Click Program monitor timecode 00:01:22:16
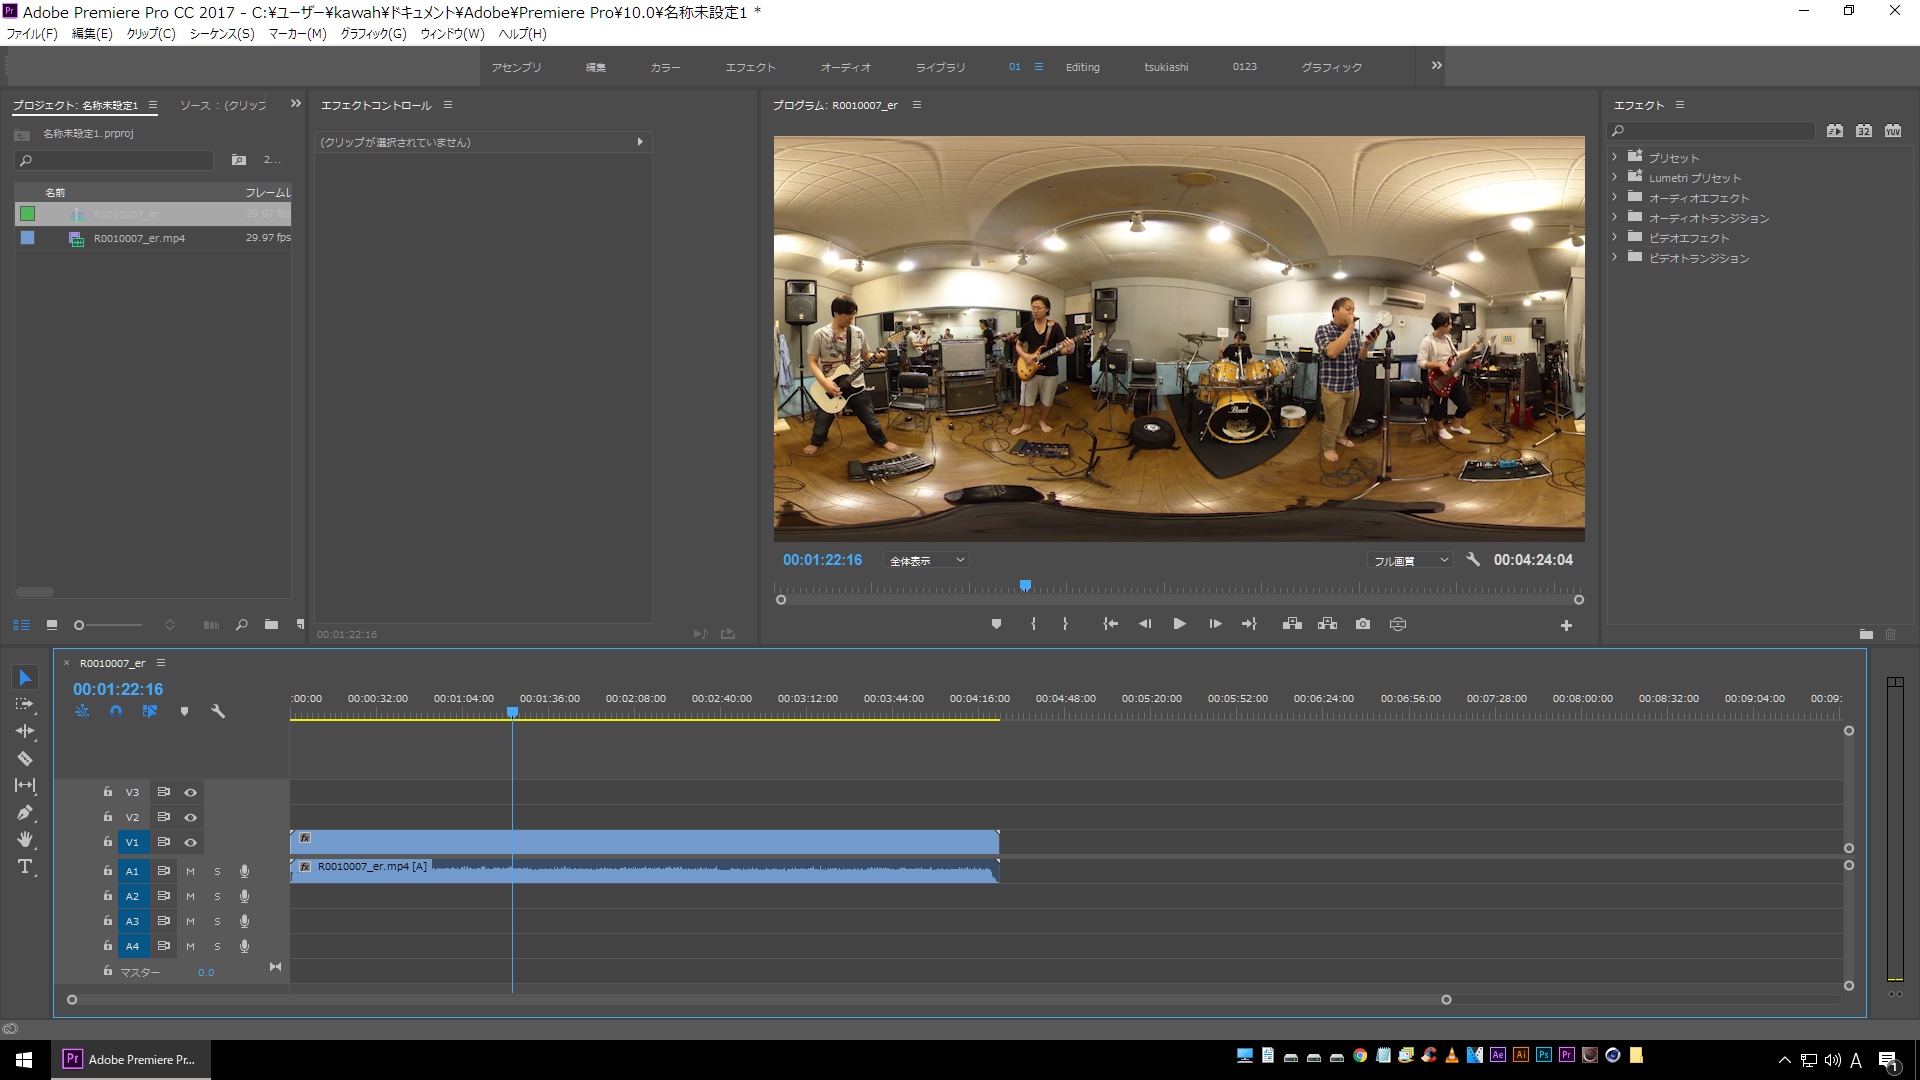1920x1080 pixels. [822, 560]
